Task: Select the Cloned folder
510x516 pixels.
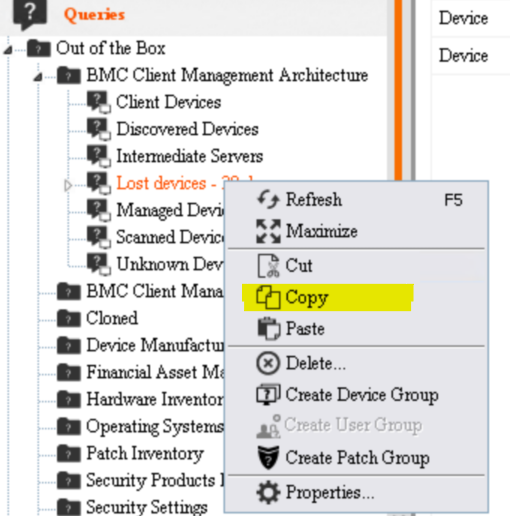Action: coord(112,318)
